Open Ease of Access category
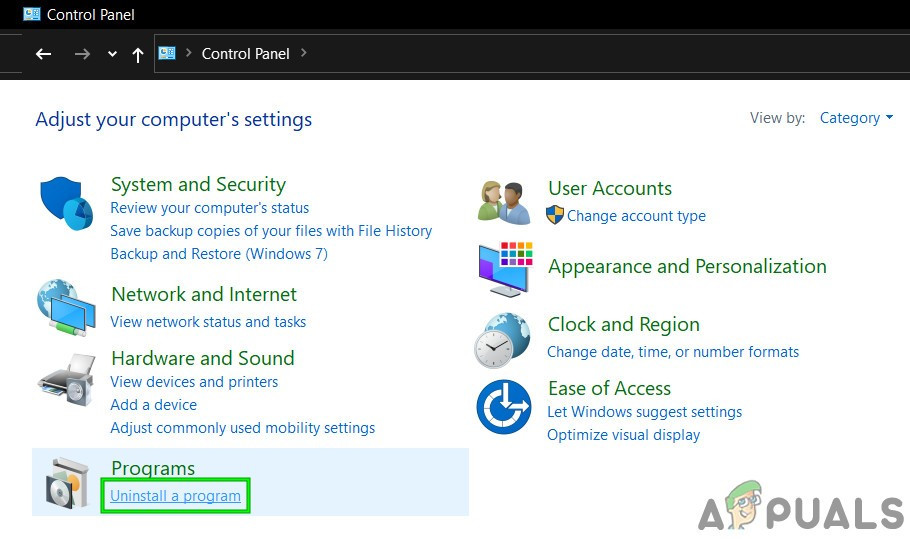Screen dimensions: 910x539 (x=609, y=389)
